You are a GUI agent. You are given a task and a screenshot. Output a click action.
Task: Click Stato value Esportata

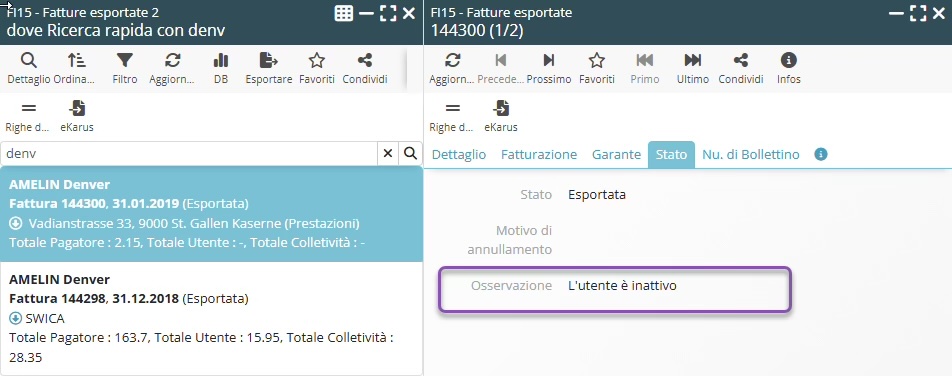[597, 195]
